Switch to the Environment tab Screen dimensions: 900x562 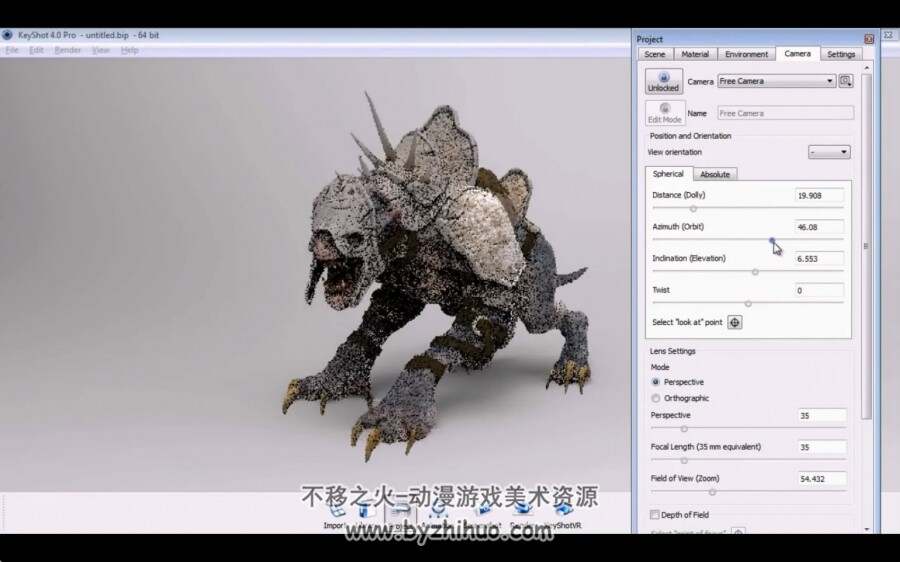coord(746,54)
